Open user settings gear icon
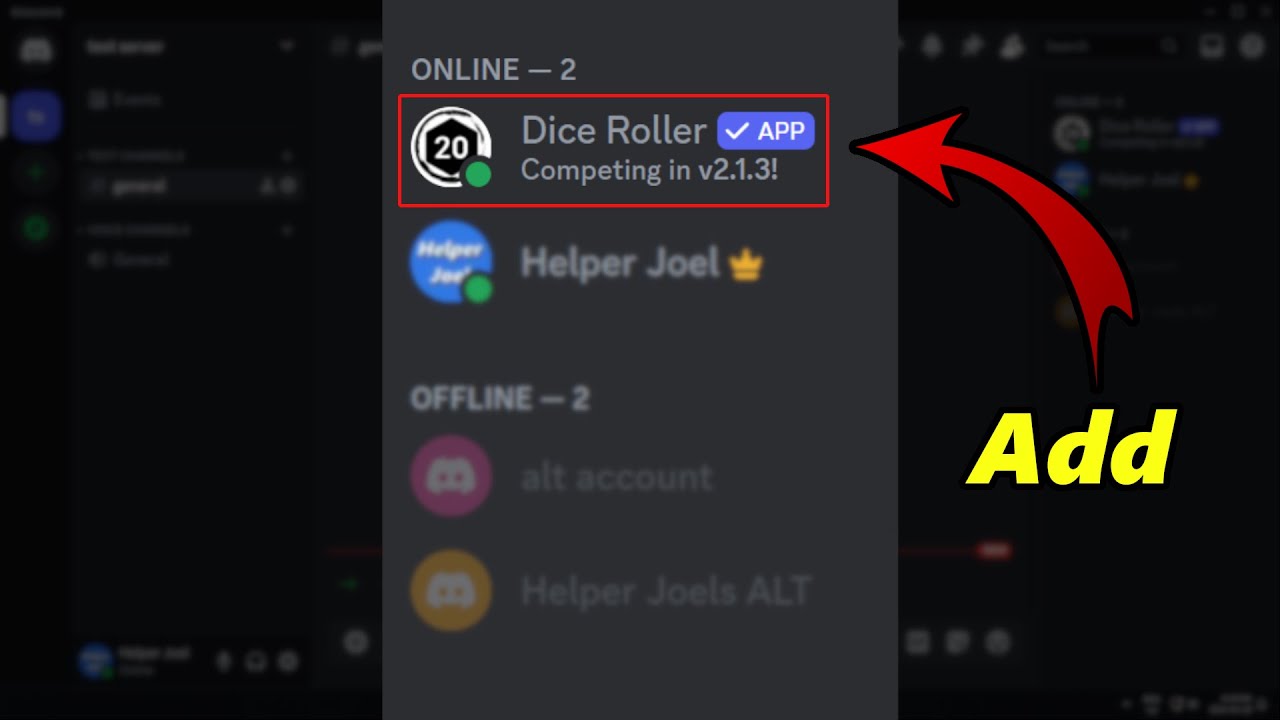Image resolution: width=1280 pixels, height=720 pixels. (288, 661)
